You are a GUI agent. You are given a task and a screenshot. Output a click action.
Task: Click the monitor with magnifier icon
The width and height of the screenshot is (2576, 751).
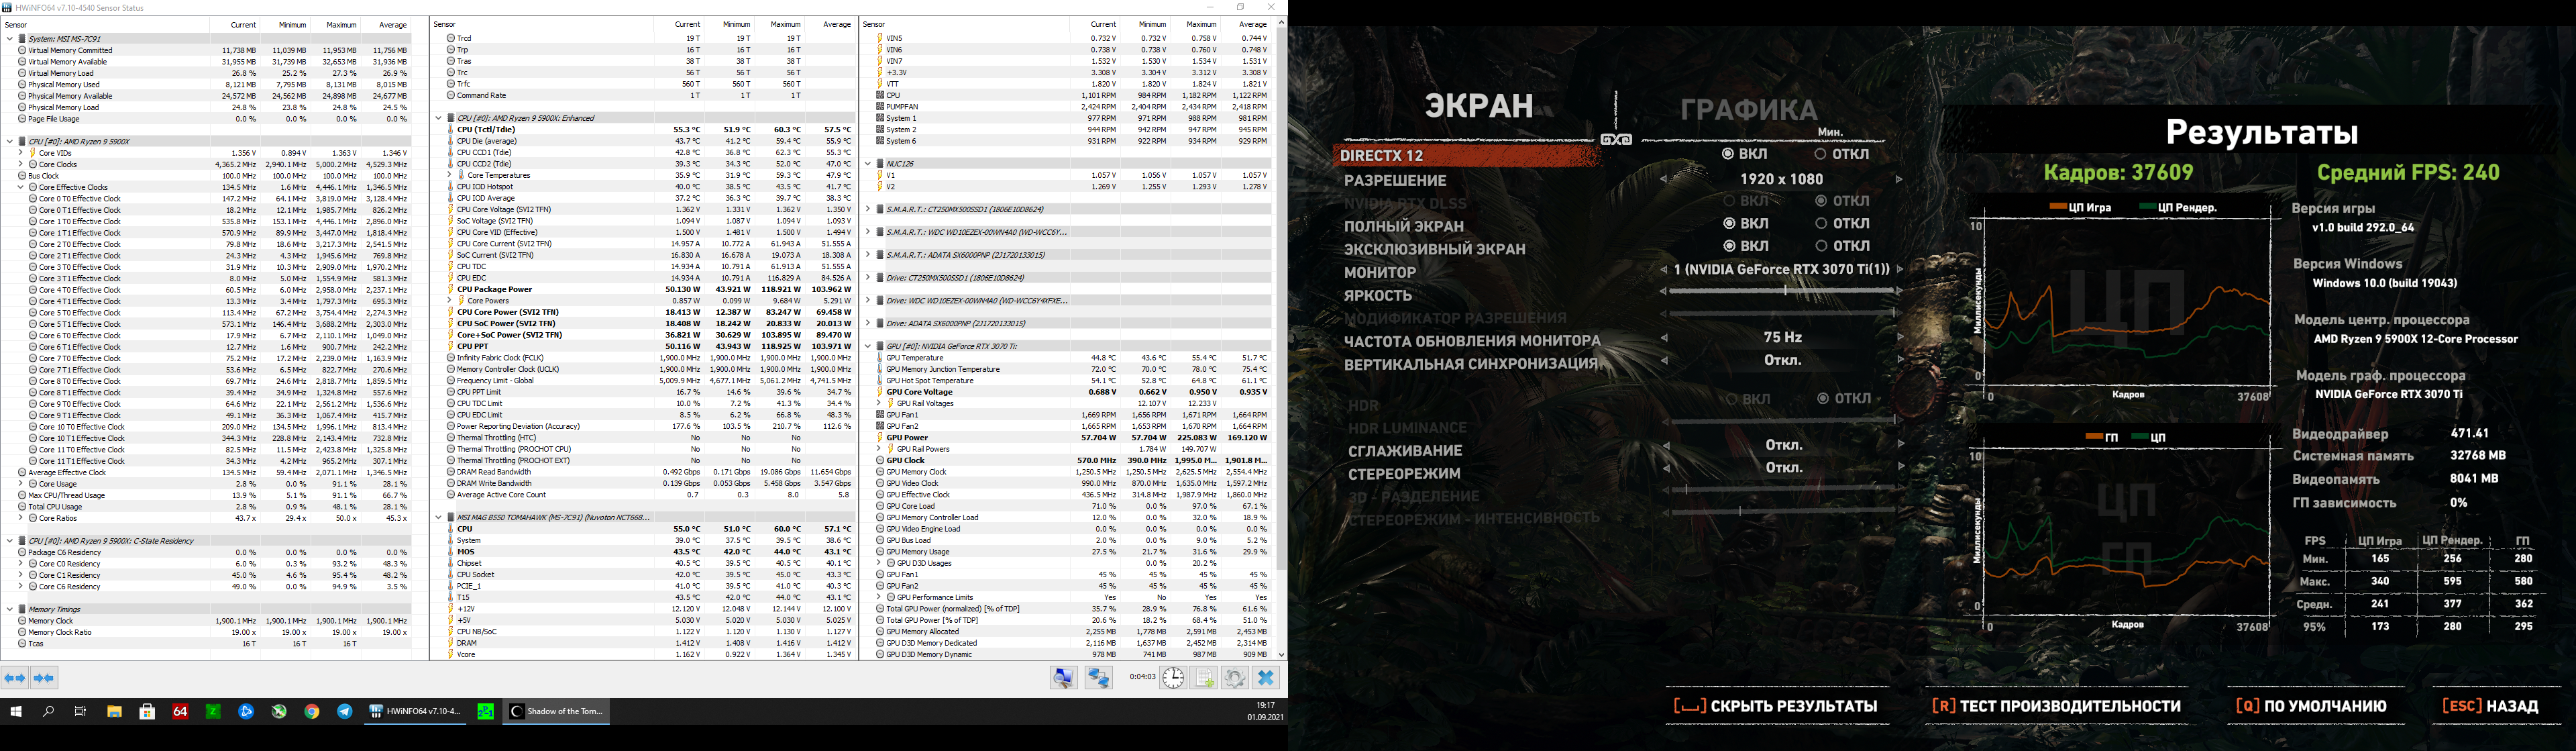point(1064,677)
